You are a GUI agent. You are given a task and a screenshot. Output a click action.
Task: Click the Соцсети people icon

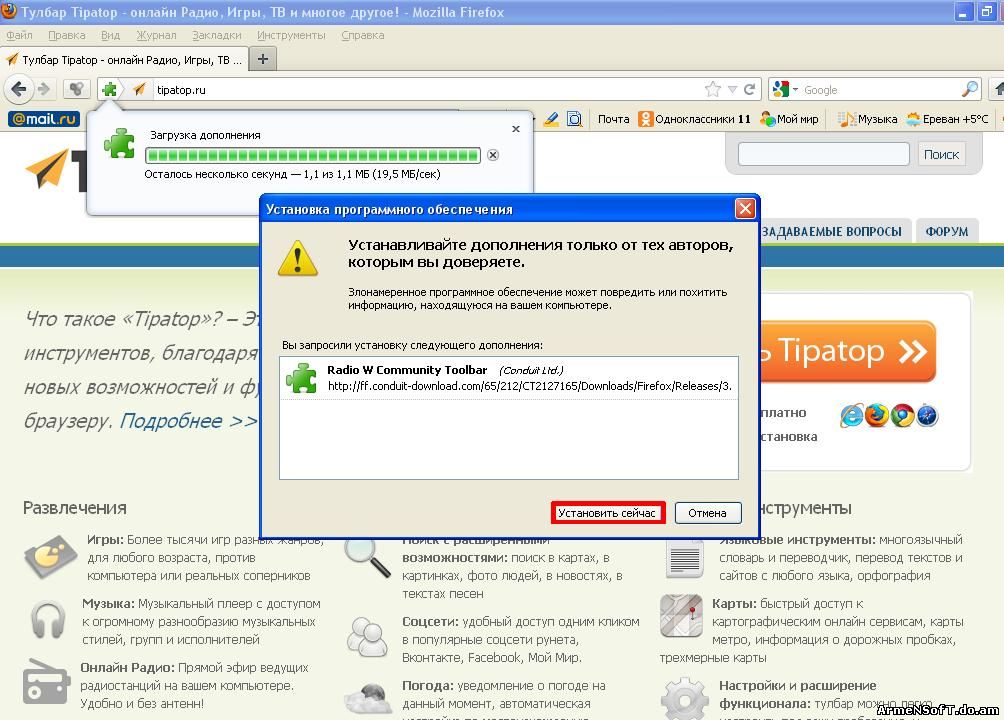click(x=367, y=637)
